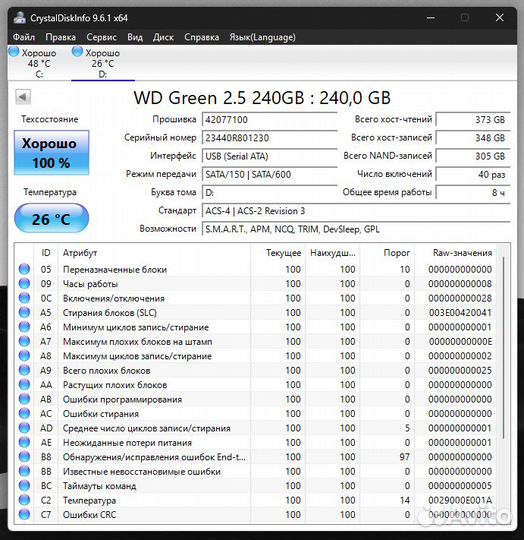
Task: Click status icon of attribute A6 row
Action: pos(24,327)
